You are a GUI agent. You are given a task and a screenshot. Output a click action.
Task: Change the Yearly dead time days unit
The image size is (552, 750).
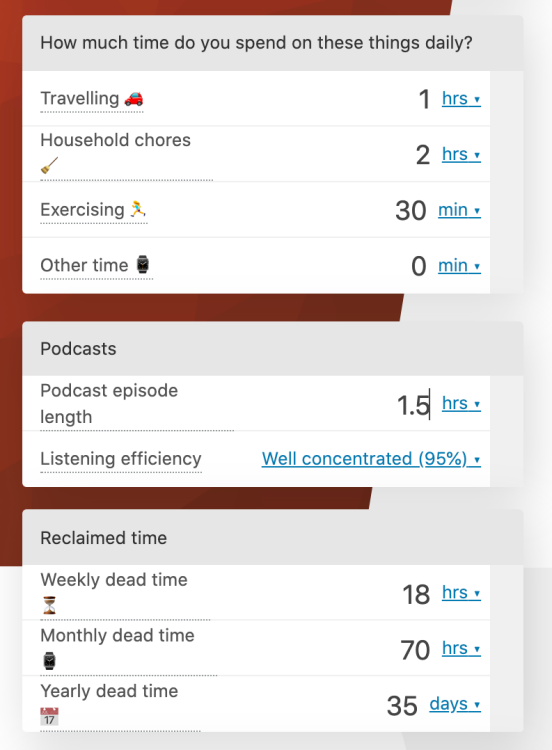455,704
